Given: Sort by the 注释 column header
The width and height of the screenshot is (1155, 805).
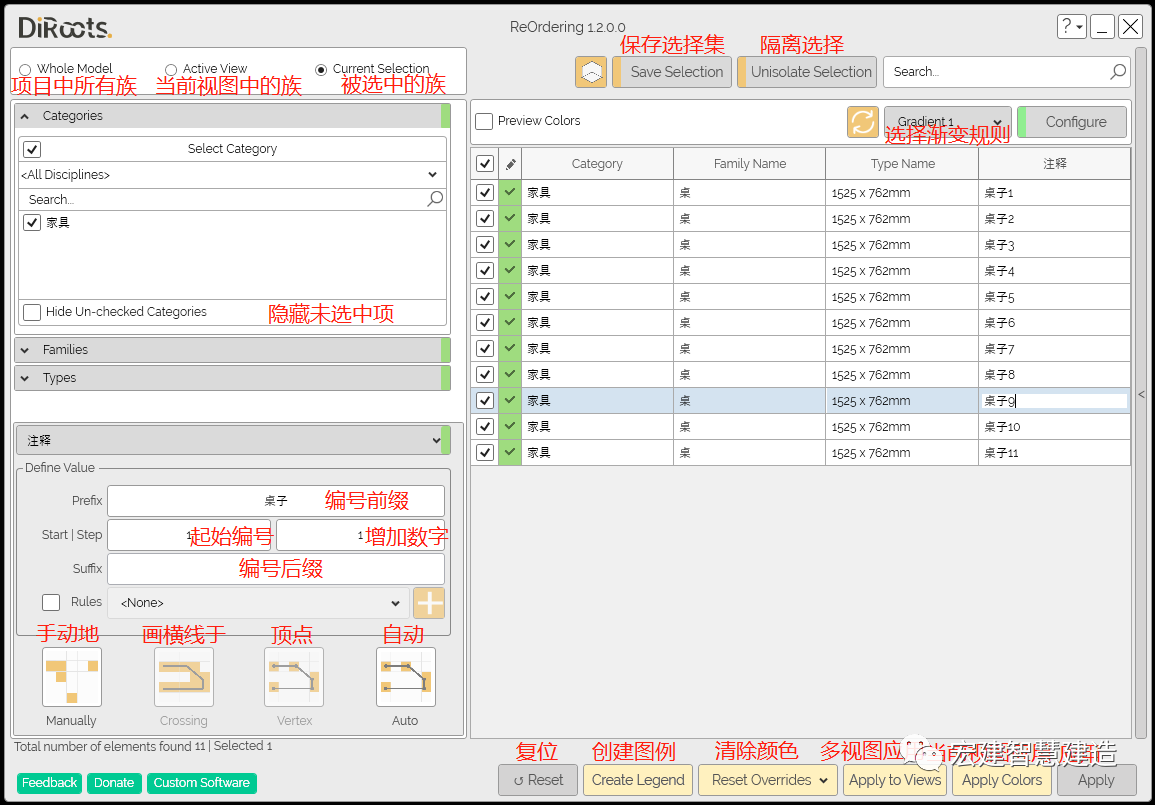Looking at the screenshot, I should 1055,164.
